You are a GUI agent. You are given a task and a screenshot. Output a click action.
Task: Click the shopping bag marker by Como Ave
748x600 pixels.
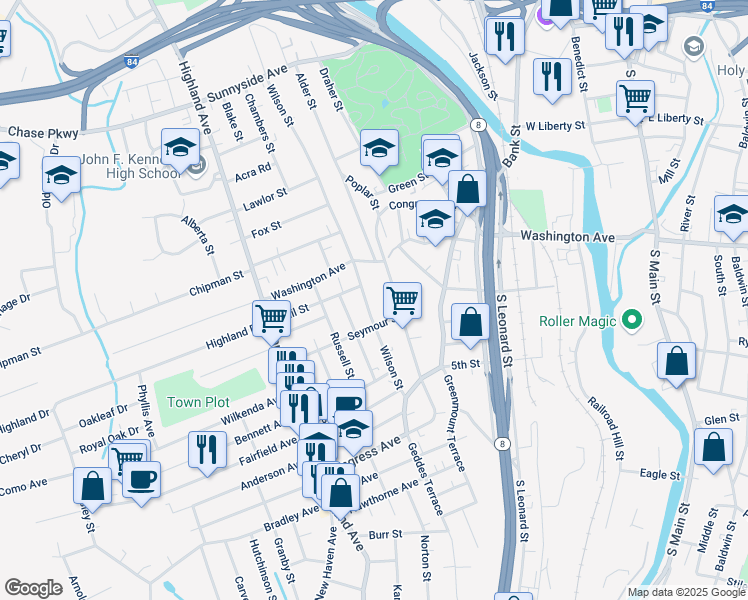pyautogui.click(x=92, y=490)
